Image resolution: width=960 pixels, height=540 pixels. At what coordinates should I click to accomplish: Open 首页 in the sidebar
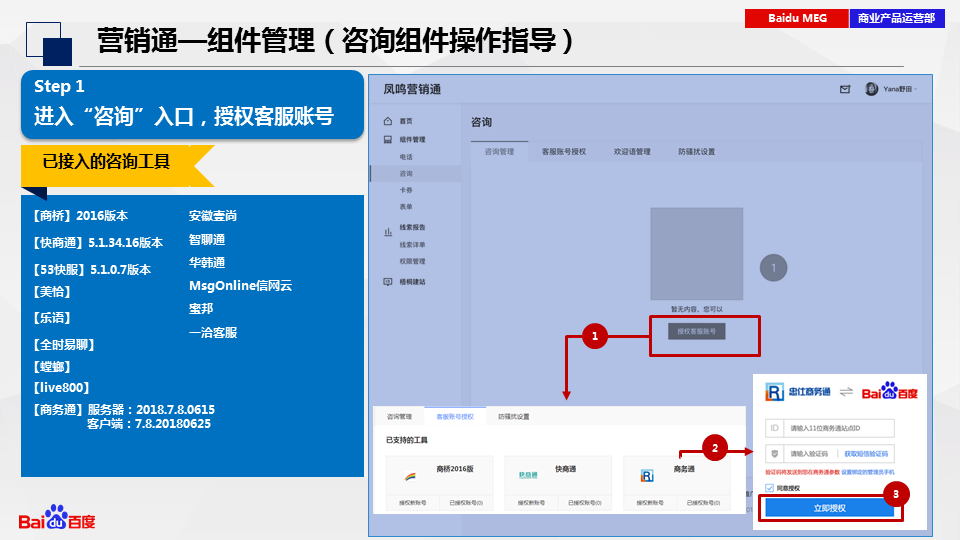coord(406,121)
